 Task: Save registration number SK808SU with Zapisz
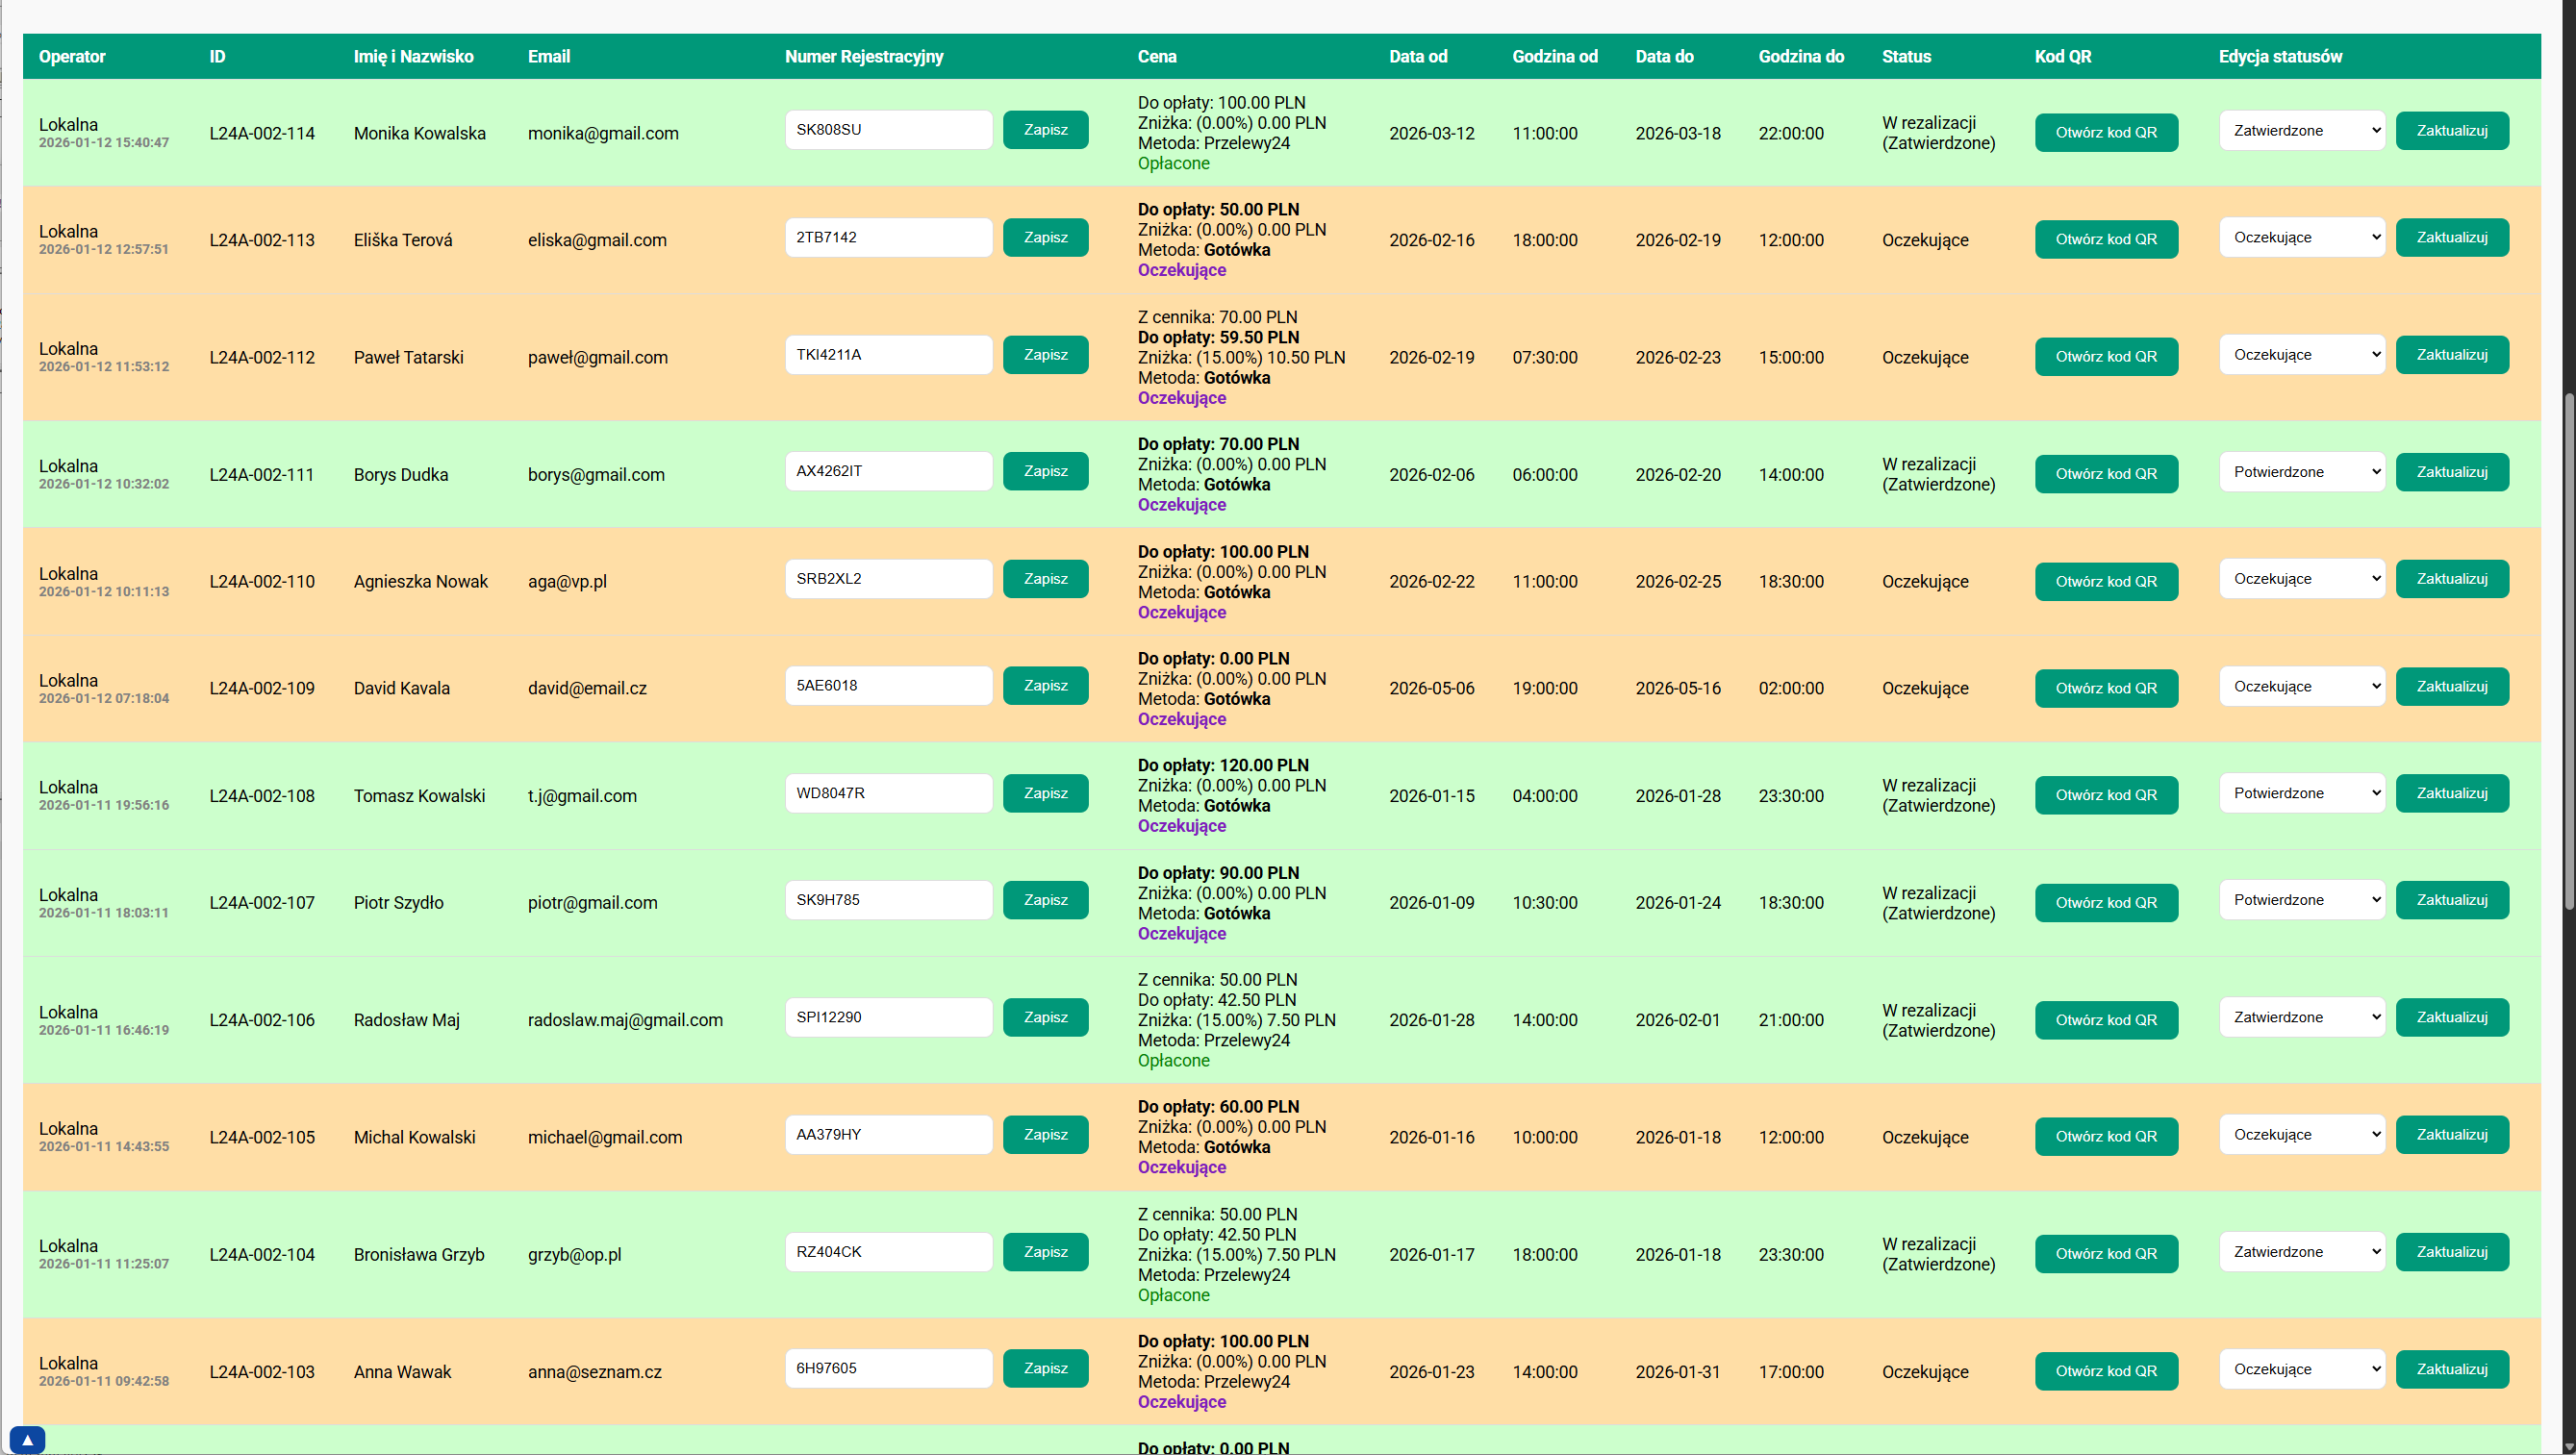click(x=1045, y=130)
